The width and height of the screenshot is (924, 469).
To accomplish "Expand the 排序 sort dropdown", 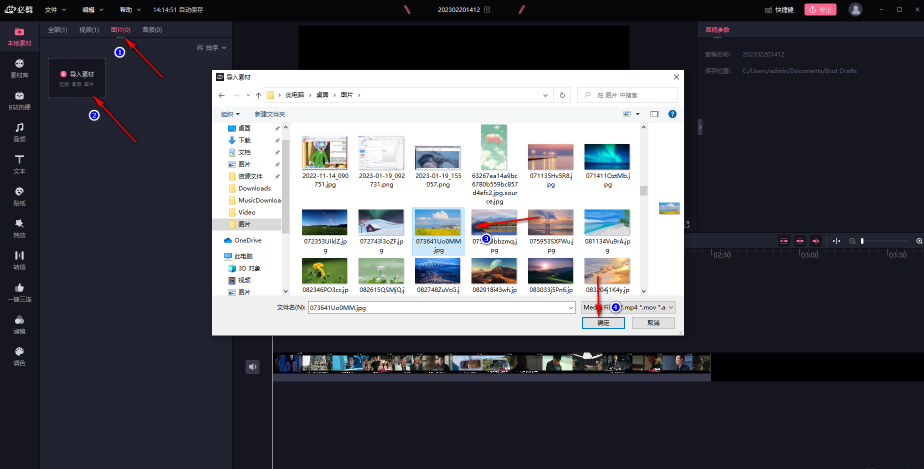I will point(213,48).
